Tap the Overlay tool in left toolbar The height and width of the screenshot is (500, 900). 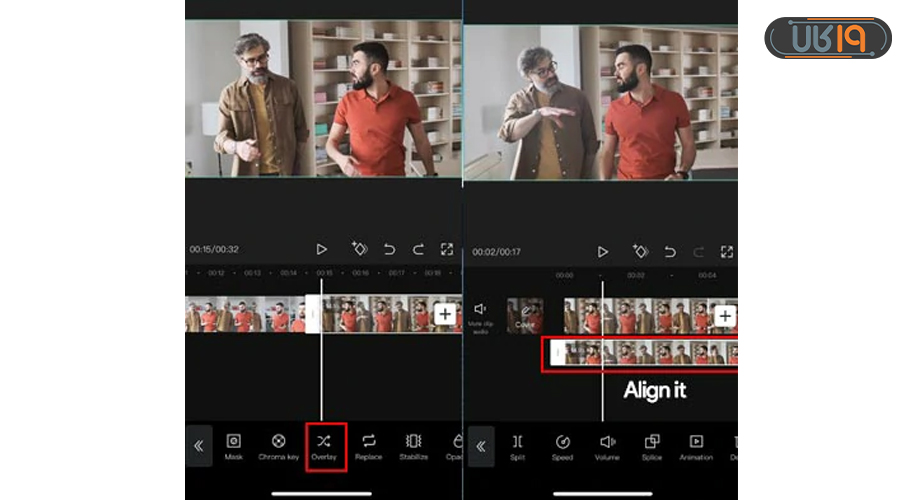click(x=324, y=447)
